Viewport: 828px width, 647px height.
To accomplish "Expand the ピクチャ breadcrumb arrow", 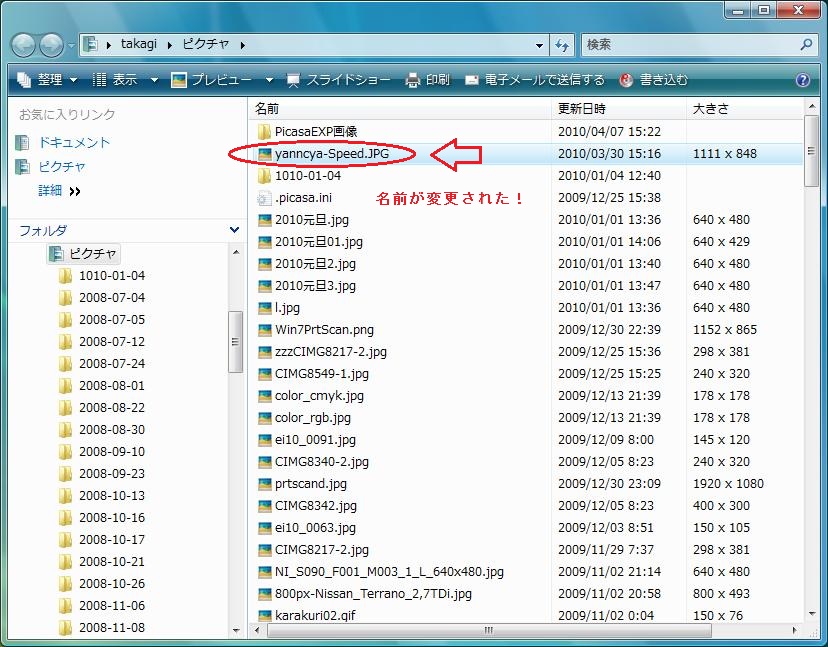I will 242,45.
